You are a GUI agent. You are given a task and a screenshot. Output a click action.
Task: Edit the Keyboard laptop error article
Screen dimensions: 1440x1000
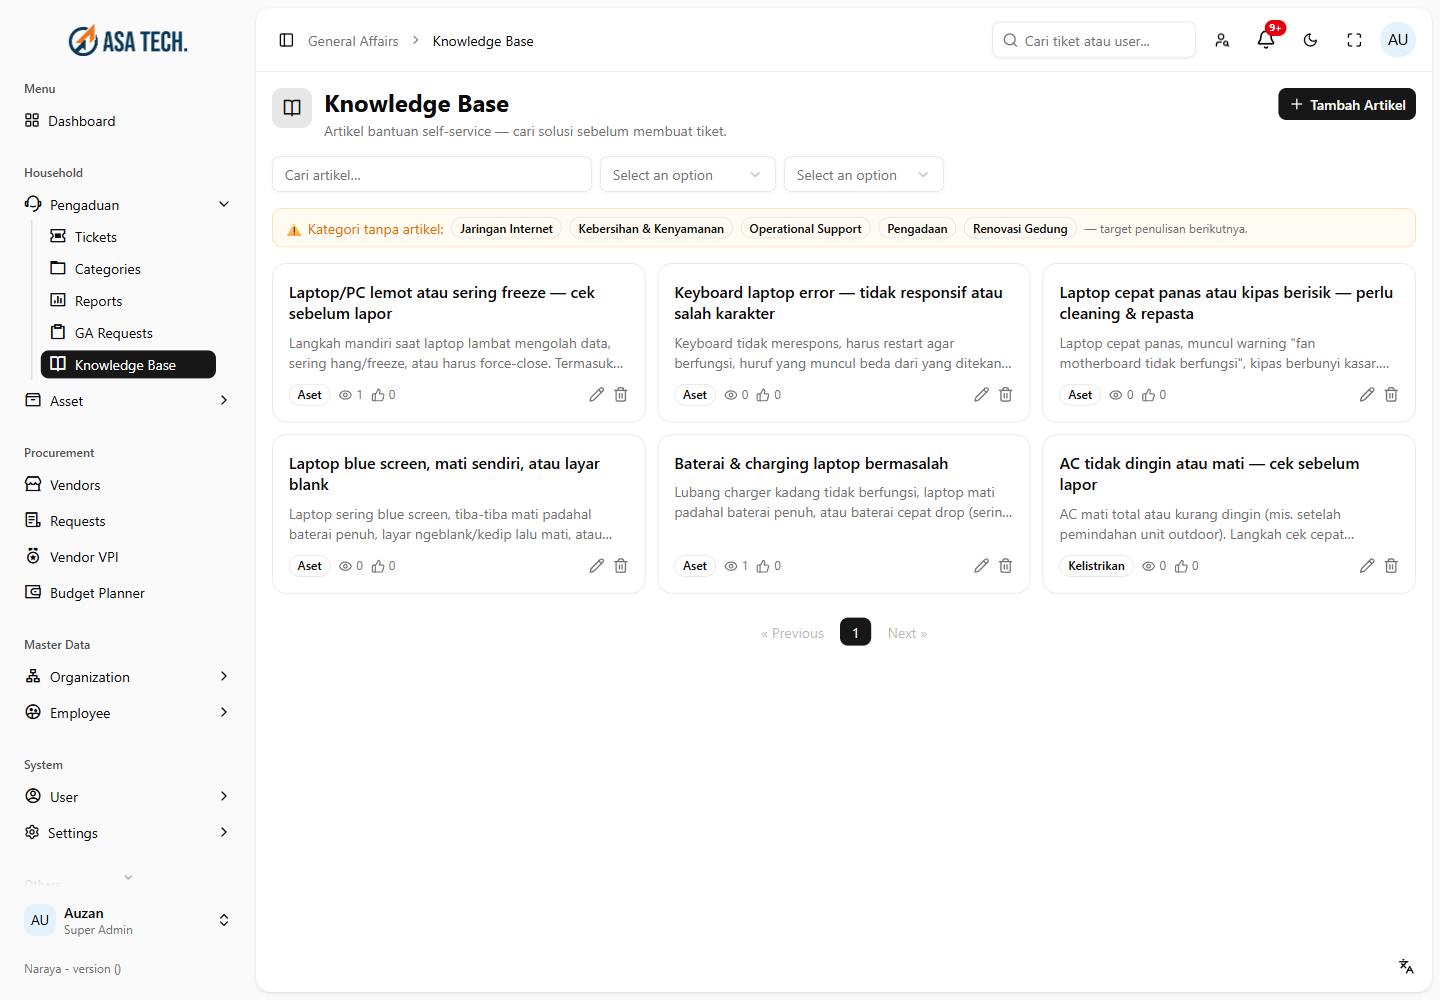pyautogui.click(x=981, y=395)
